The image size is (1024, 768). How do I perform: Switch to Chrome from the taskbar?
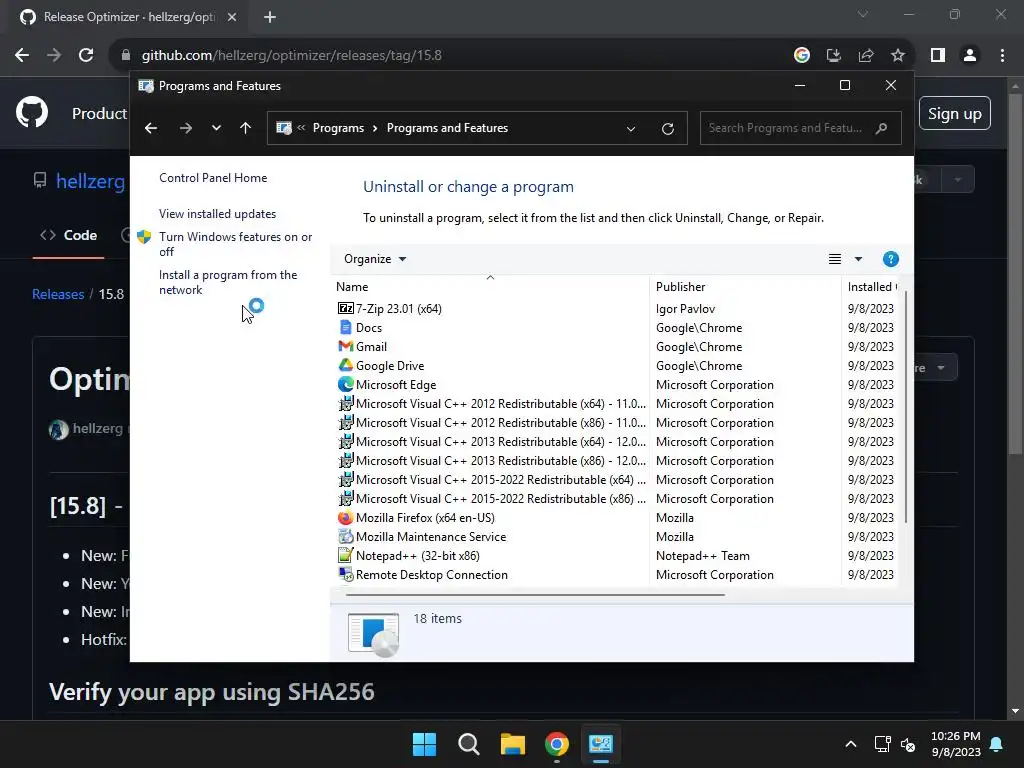556,744
